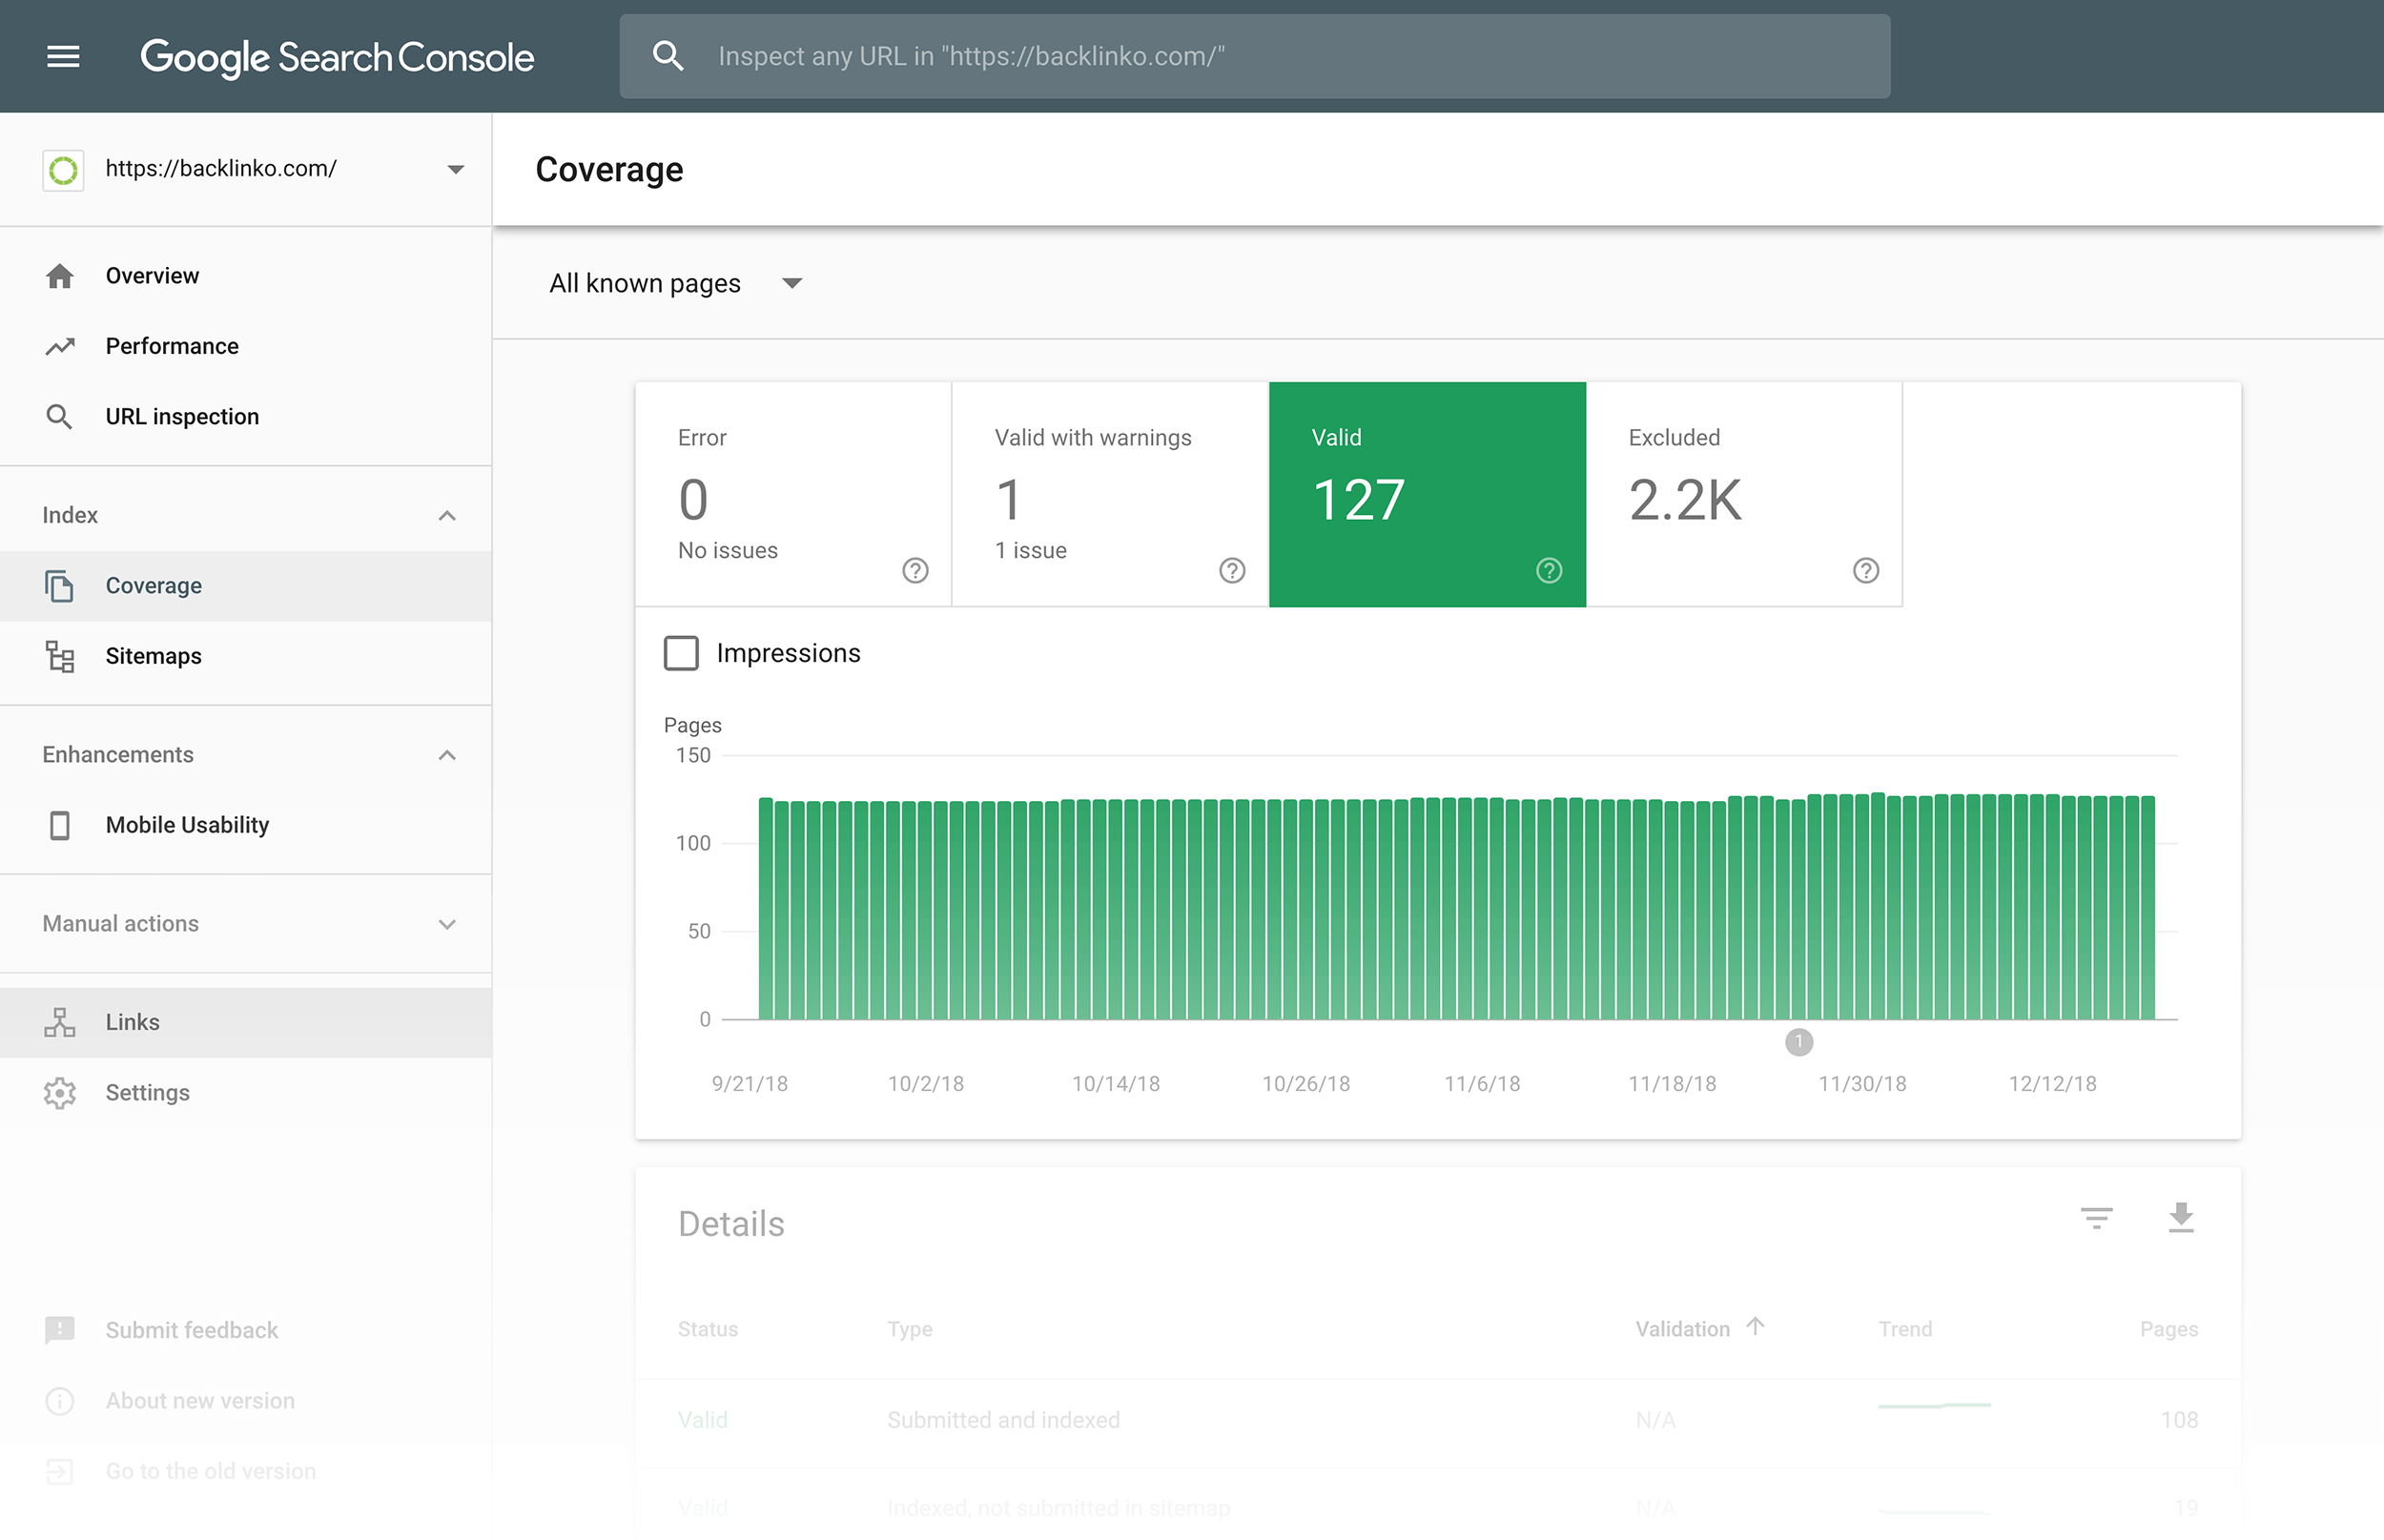Select Coverage in the sidebar

[246, 586]
